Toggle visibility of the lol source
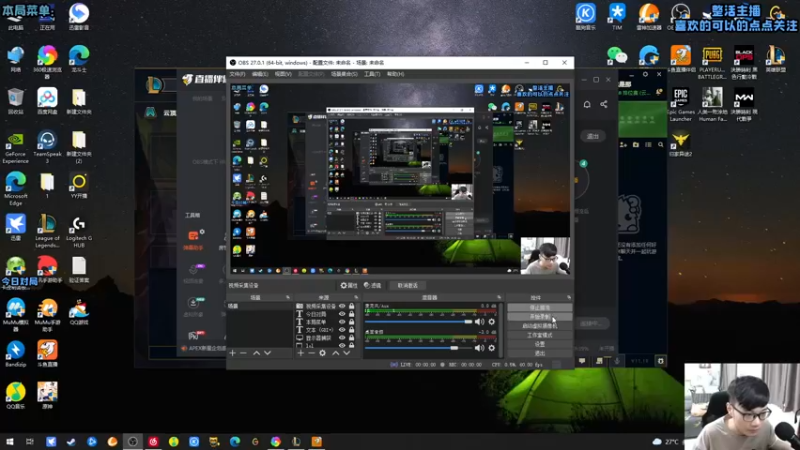The height and width of the screenshot is (450, 800). click(342, 345)
